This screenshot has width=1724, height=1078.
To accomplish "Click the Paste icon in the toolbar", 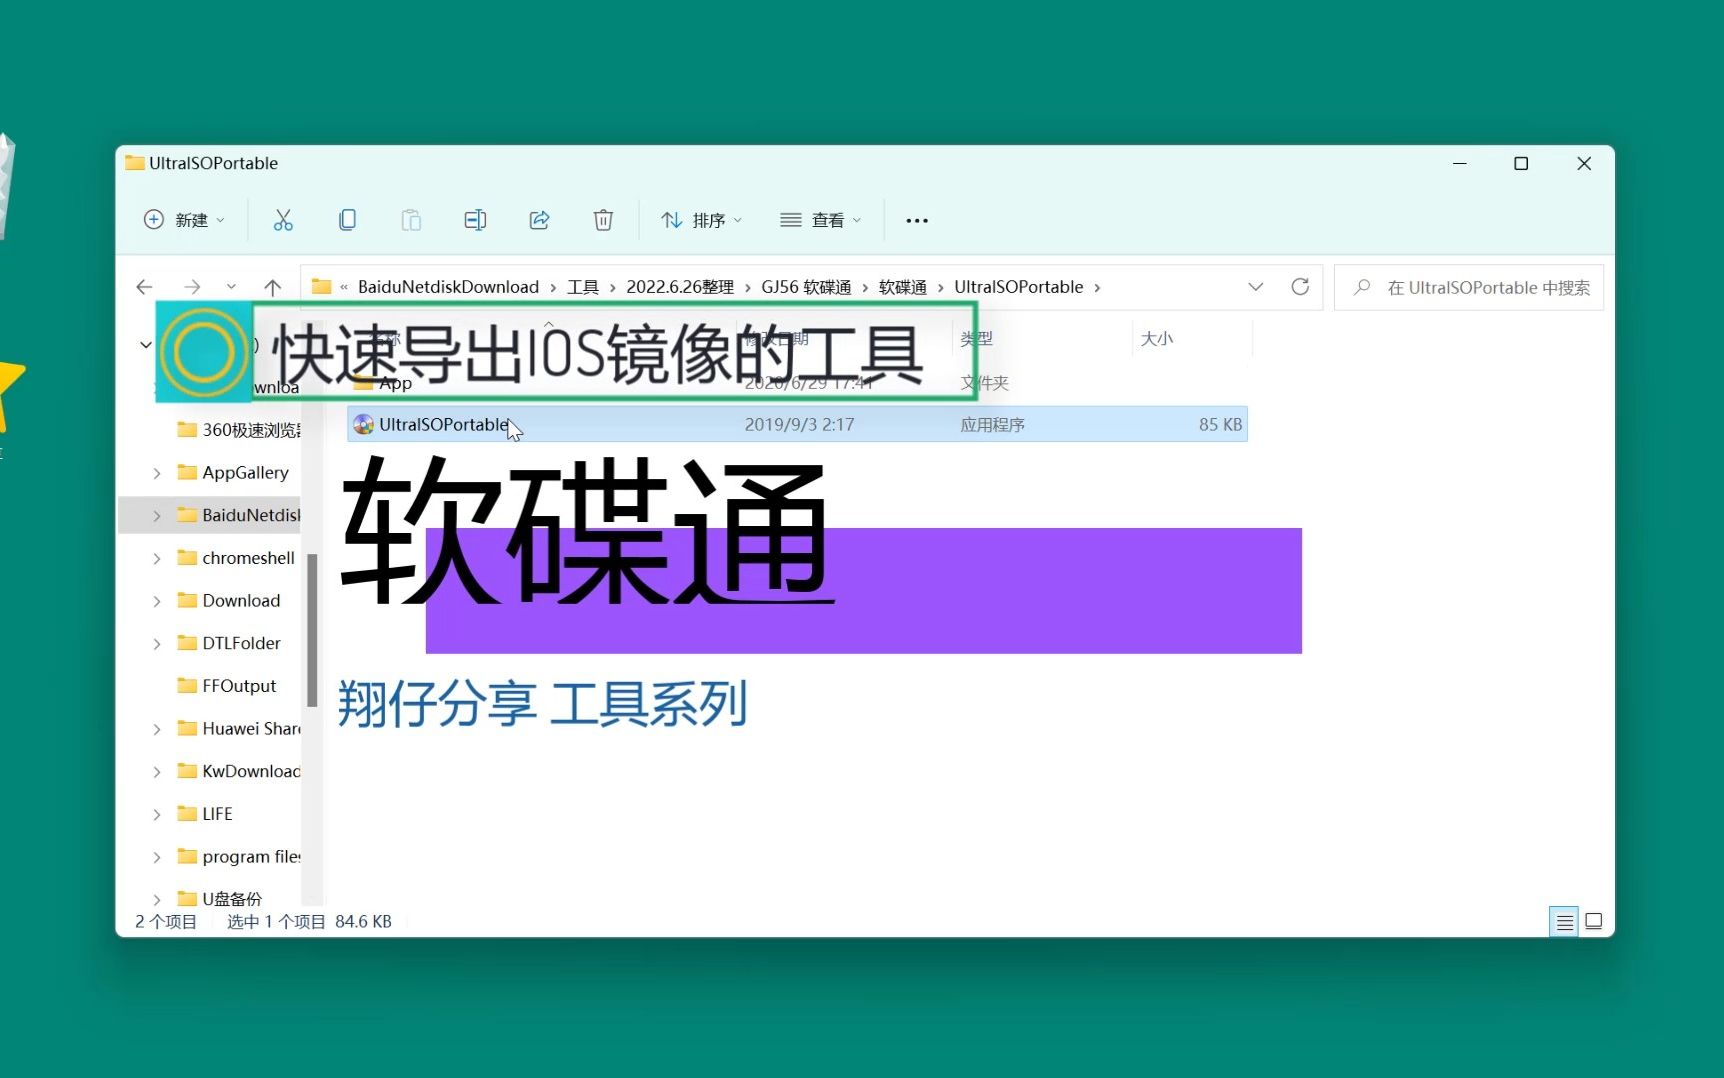I will [x=411, y=220].
